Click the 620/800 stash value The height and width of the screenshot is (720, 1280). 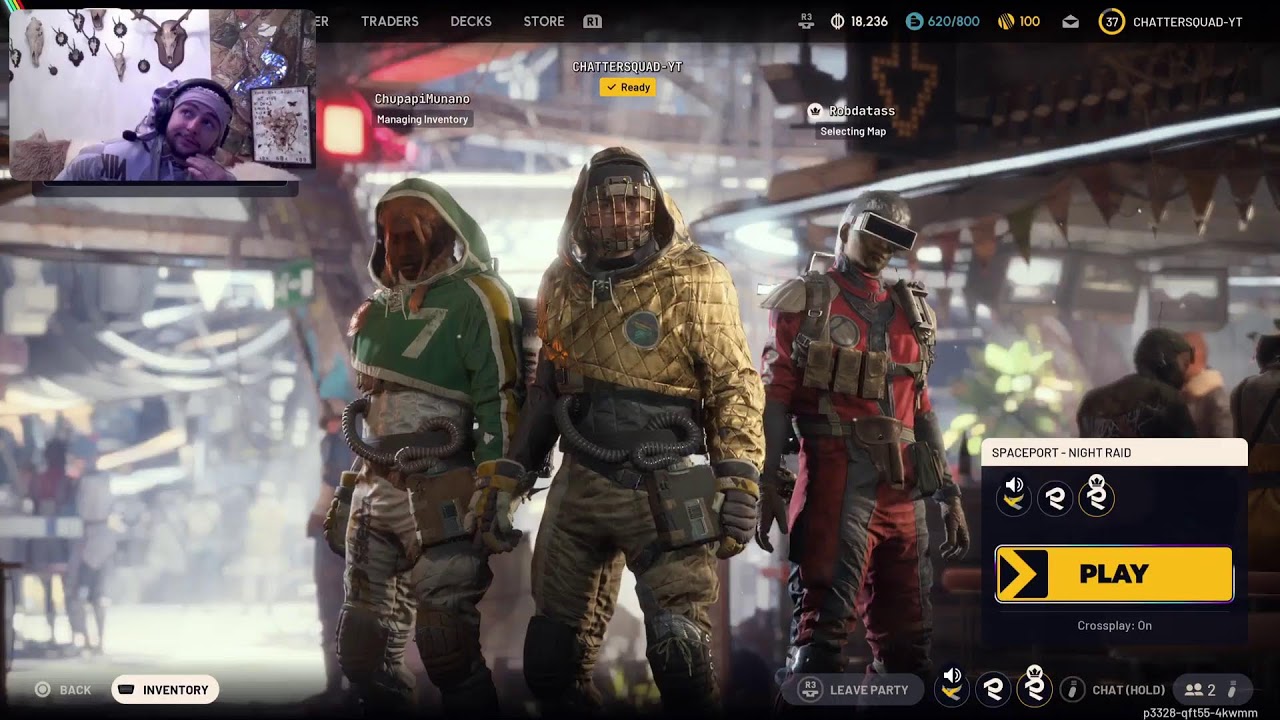(x=954, y=21)
